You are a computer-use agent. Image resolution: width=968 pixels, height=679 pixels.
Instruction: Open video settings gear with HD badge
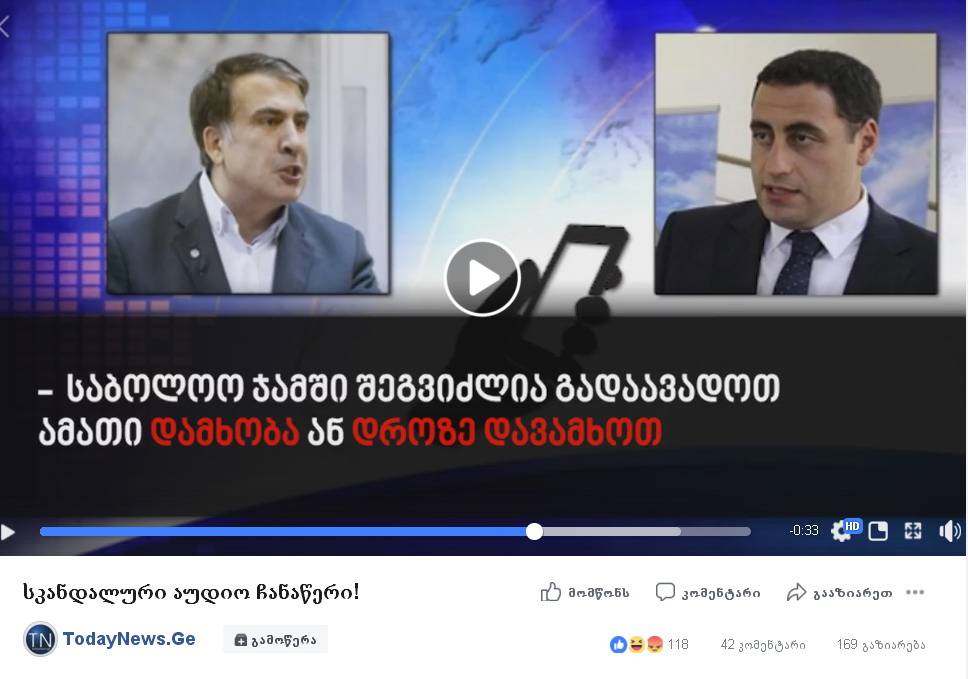point(845,530)
